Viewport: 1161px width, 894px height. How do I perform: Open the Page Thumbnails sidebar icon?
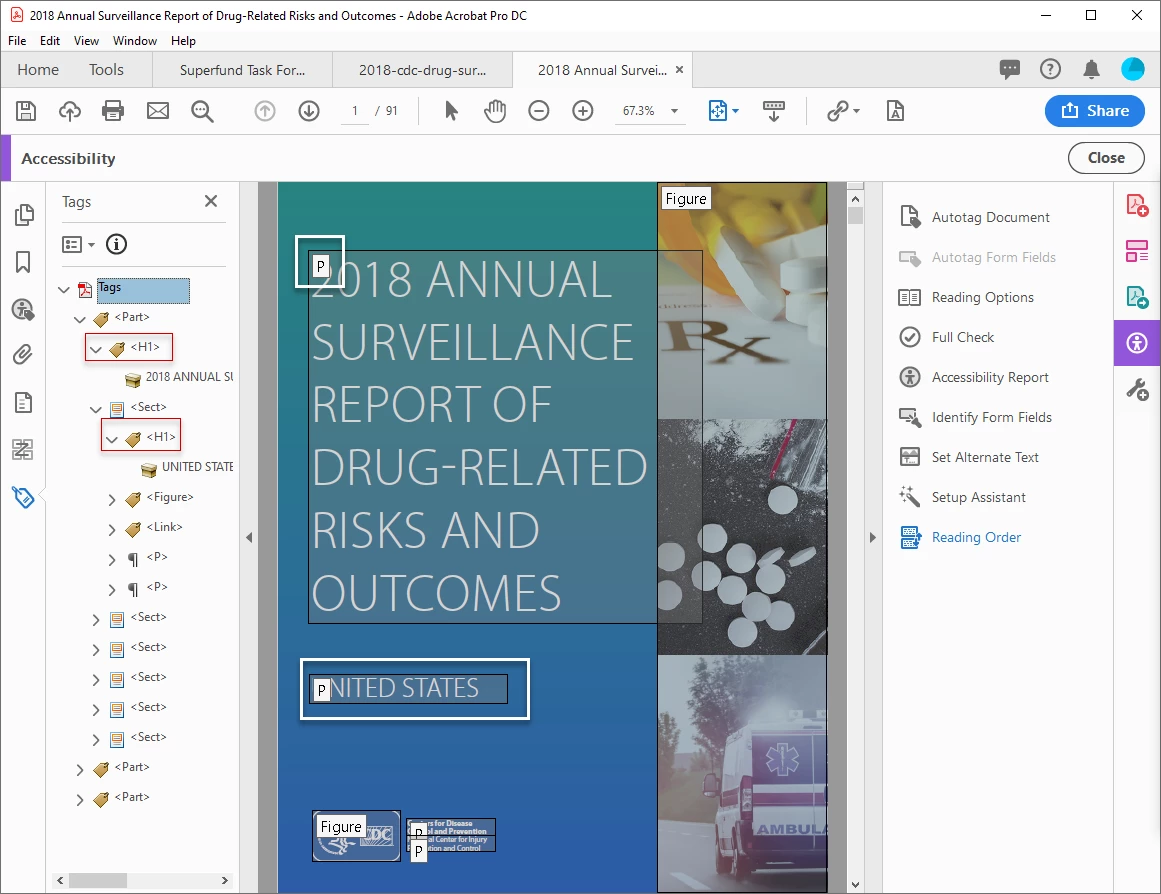(x=24, y=215)
